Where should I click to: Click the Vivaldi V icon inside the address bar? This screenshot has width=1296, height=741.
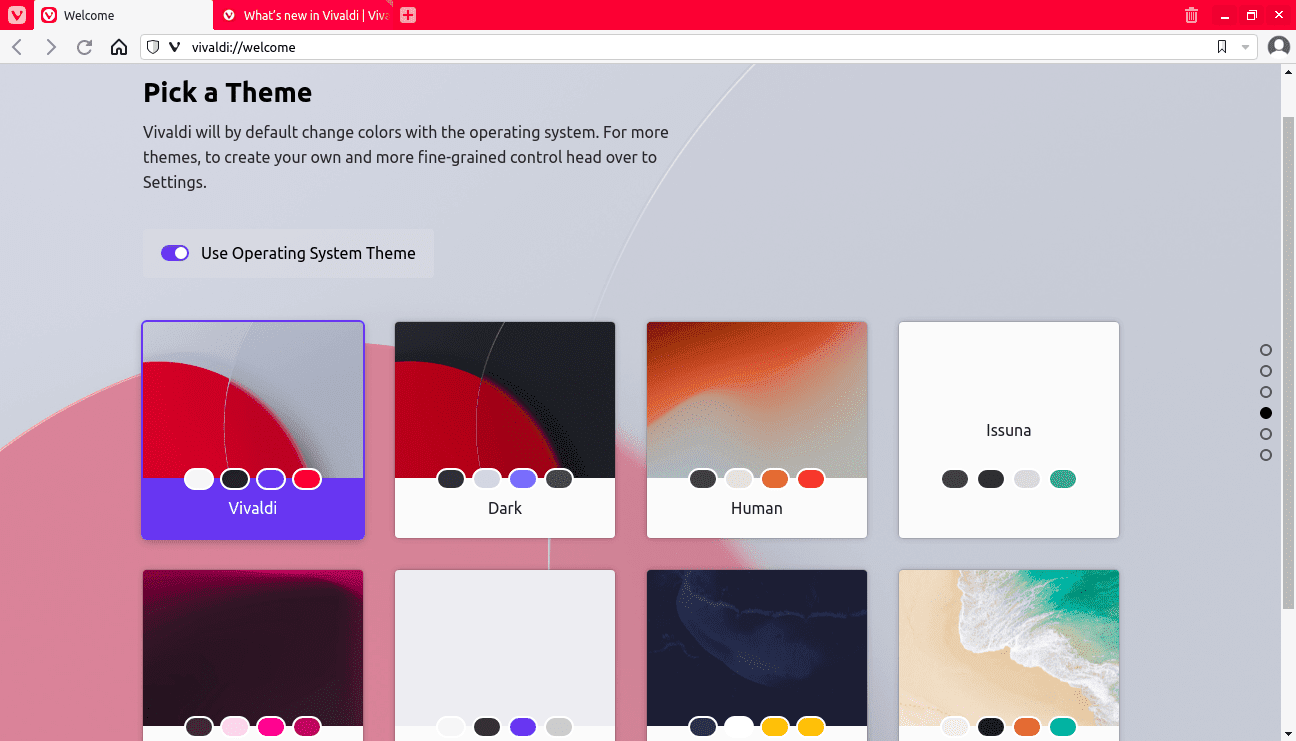(x=175, y=46)
